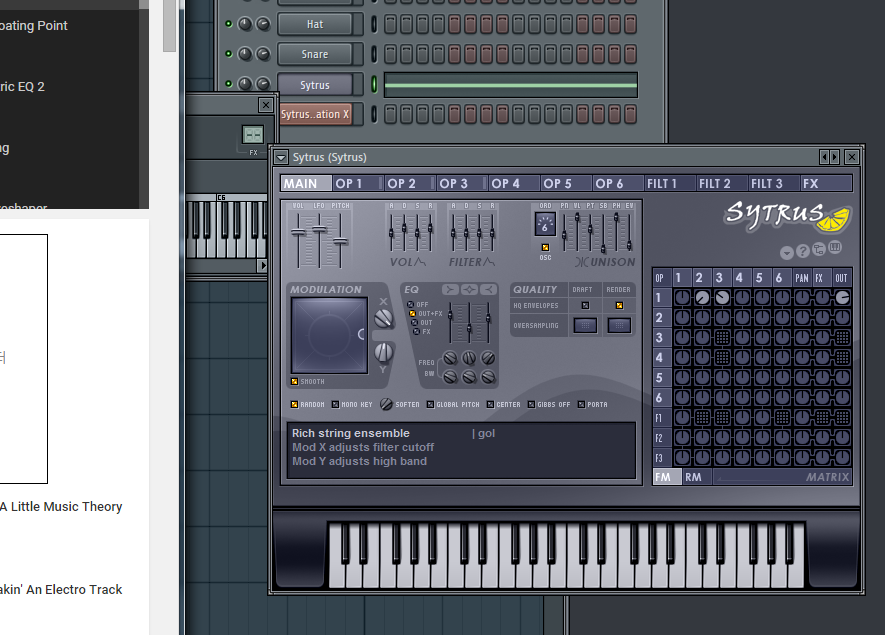Click the Hat channel button
The width and height of the screenshot is (885, 635).
point(315,24)
